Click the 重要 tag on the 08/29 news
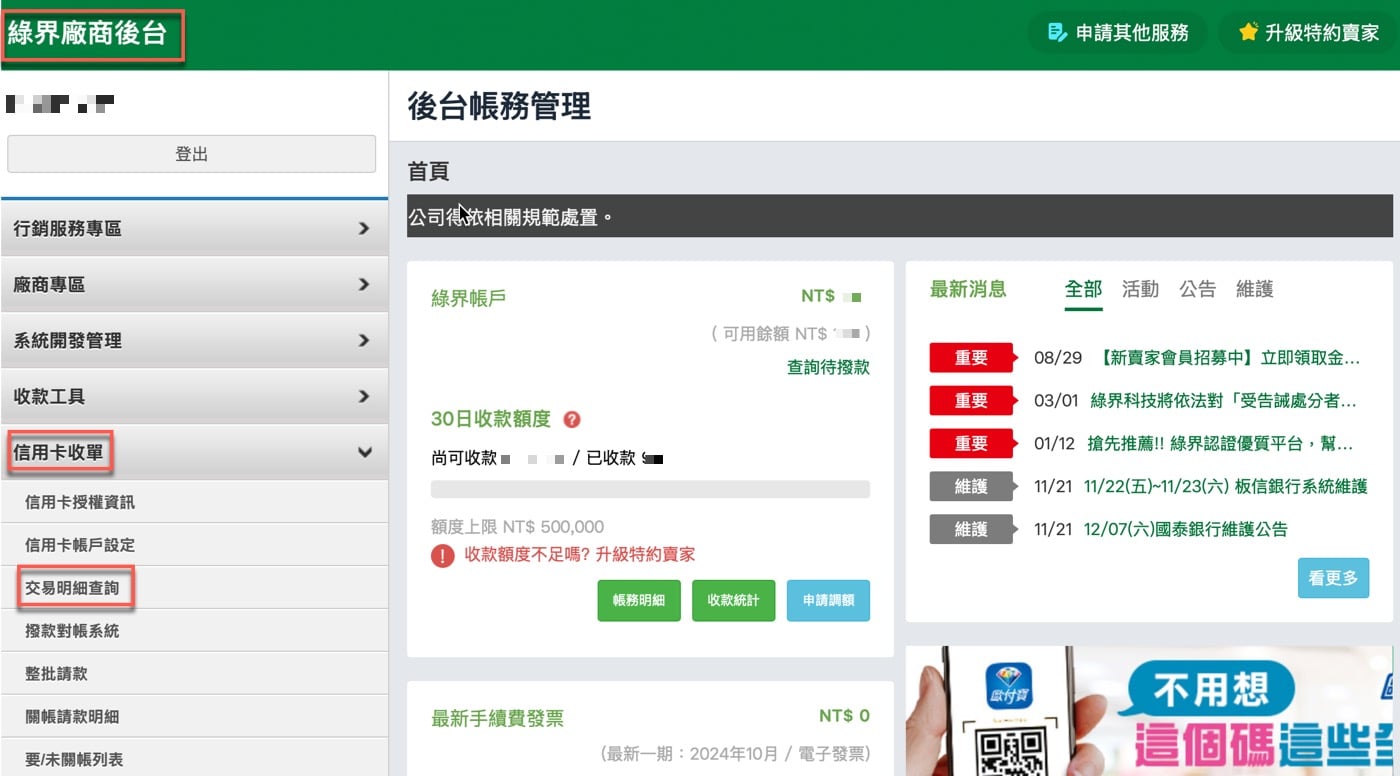 click(x=971, y=357)
